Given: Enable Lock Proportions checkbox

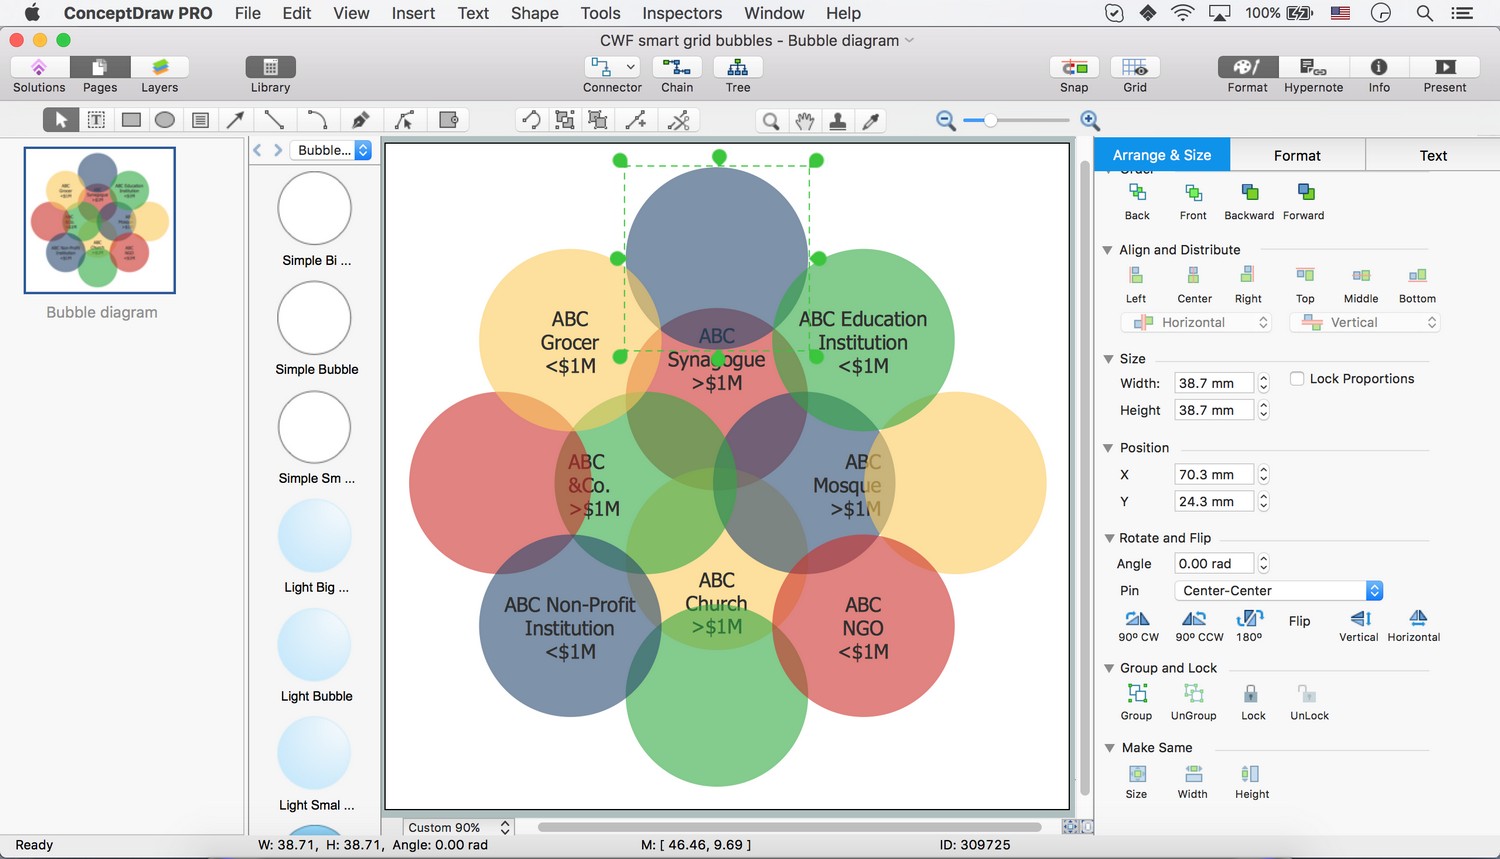Looking at the screenshot, I should pos(1297,379).
